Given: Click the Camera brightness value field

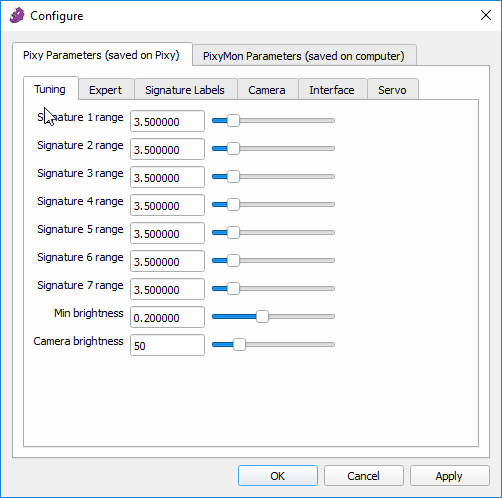Looking at the screenshot, I should point(167,345).
